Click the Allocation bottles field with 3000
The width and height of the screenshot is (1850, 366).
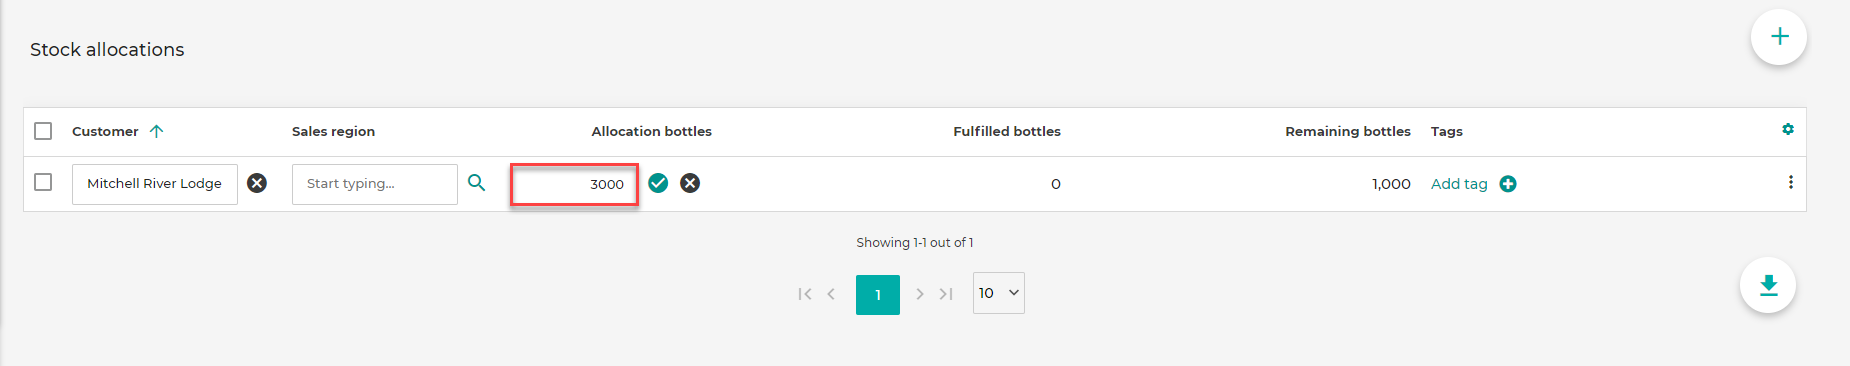pyautogui.click(x=574, y=184)
